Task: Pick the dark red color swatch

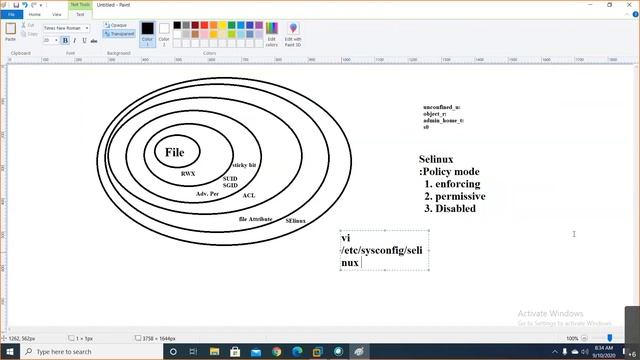Action: [x=195, y=25]
